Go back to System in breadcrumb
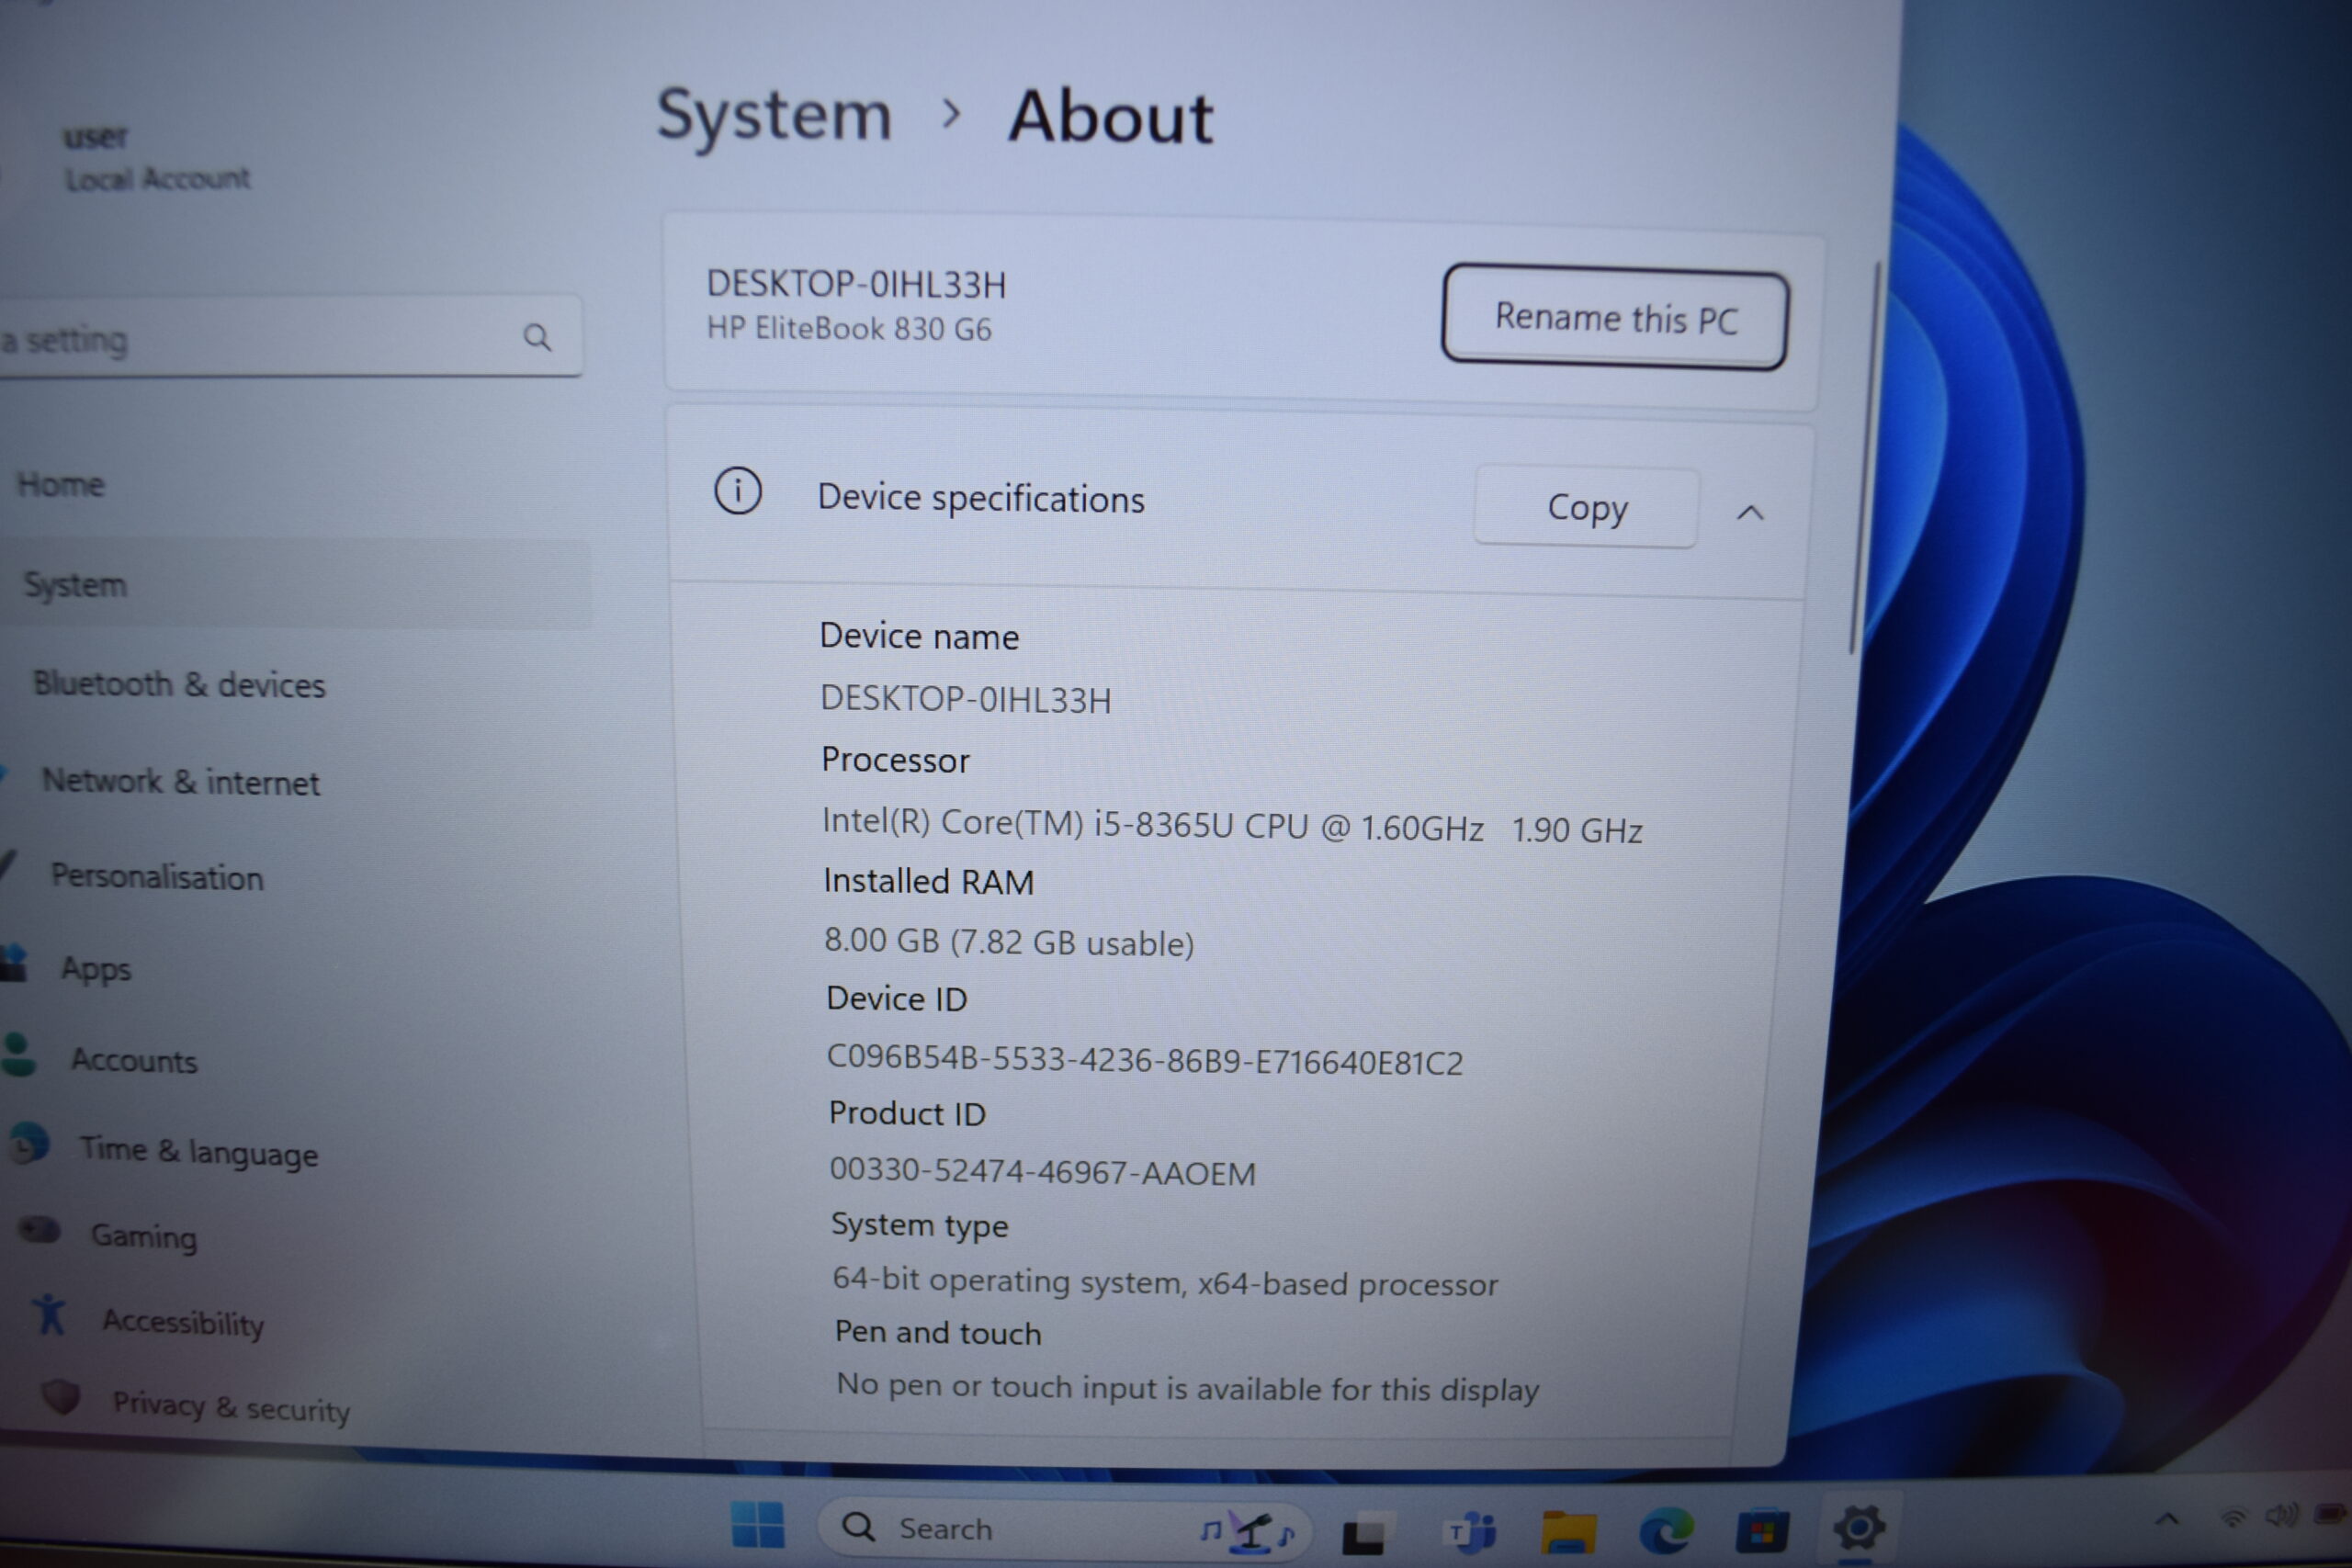This screenshot has width=2352, height=1568. (x=774, y=116)
